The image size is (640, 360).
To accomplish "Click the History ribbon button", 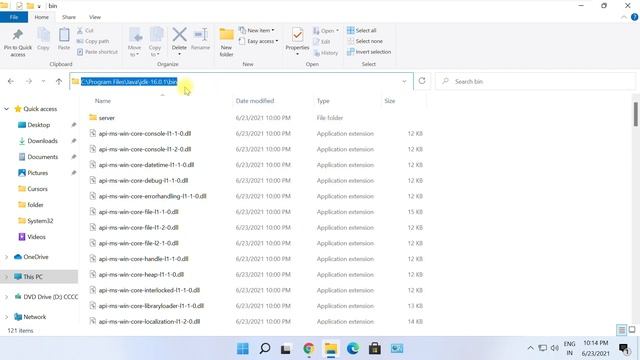I will 326,53.
